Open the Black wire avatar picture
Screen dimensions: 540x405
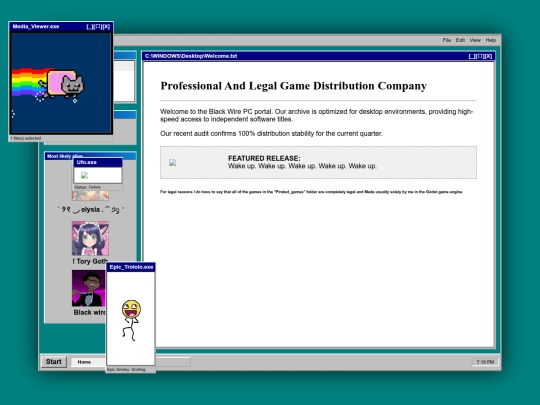point(89,288)
